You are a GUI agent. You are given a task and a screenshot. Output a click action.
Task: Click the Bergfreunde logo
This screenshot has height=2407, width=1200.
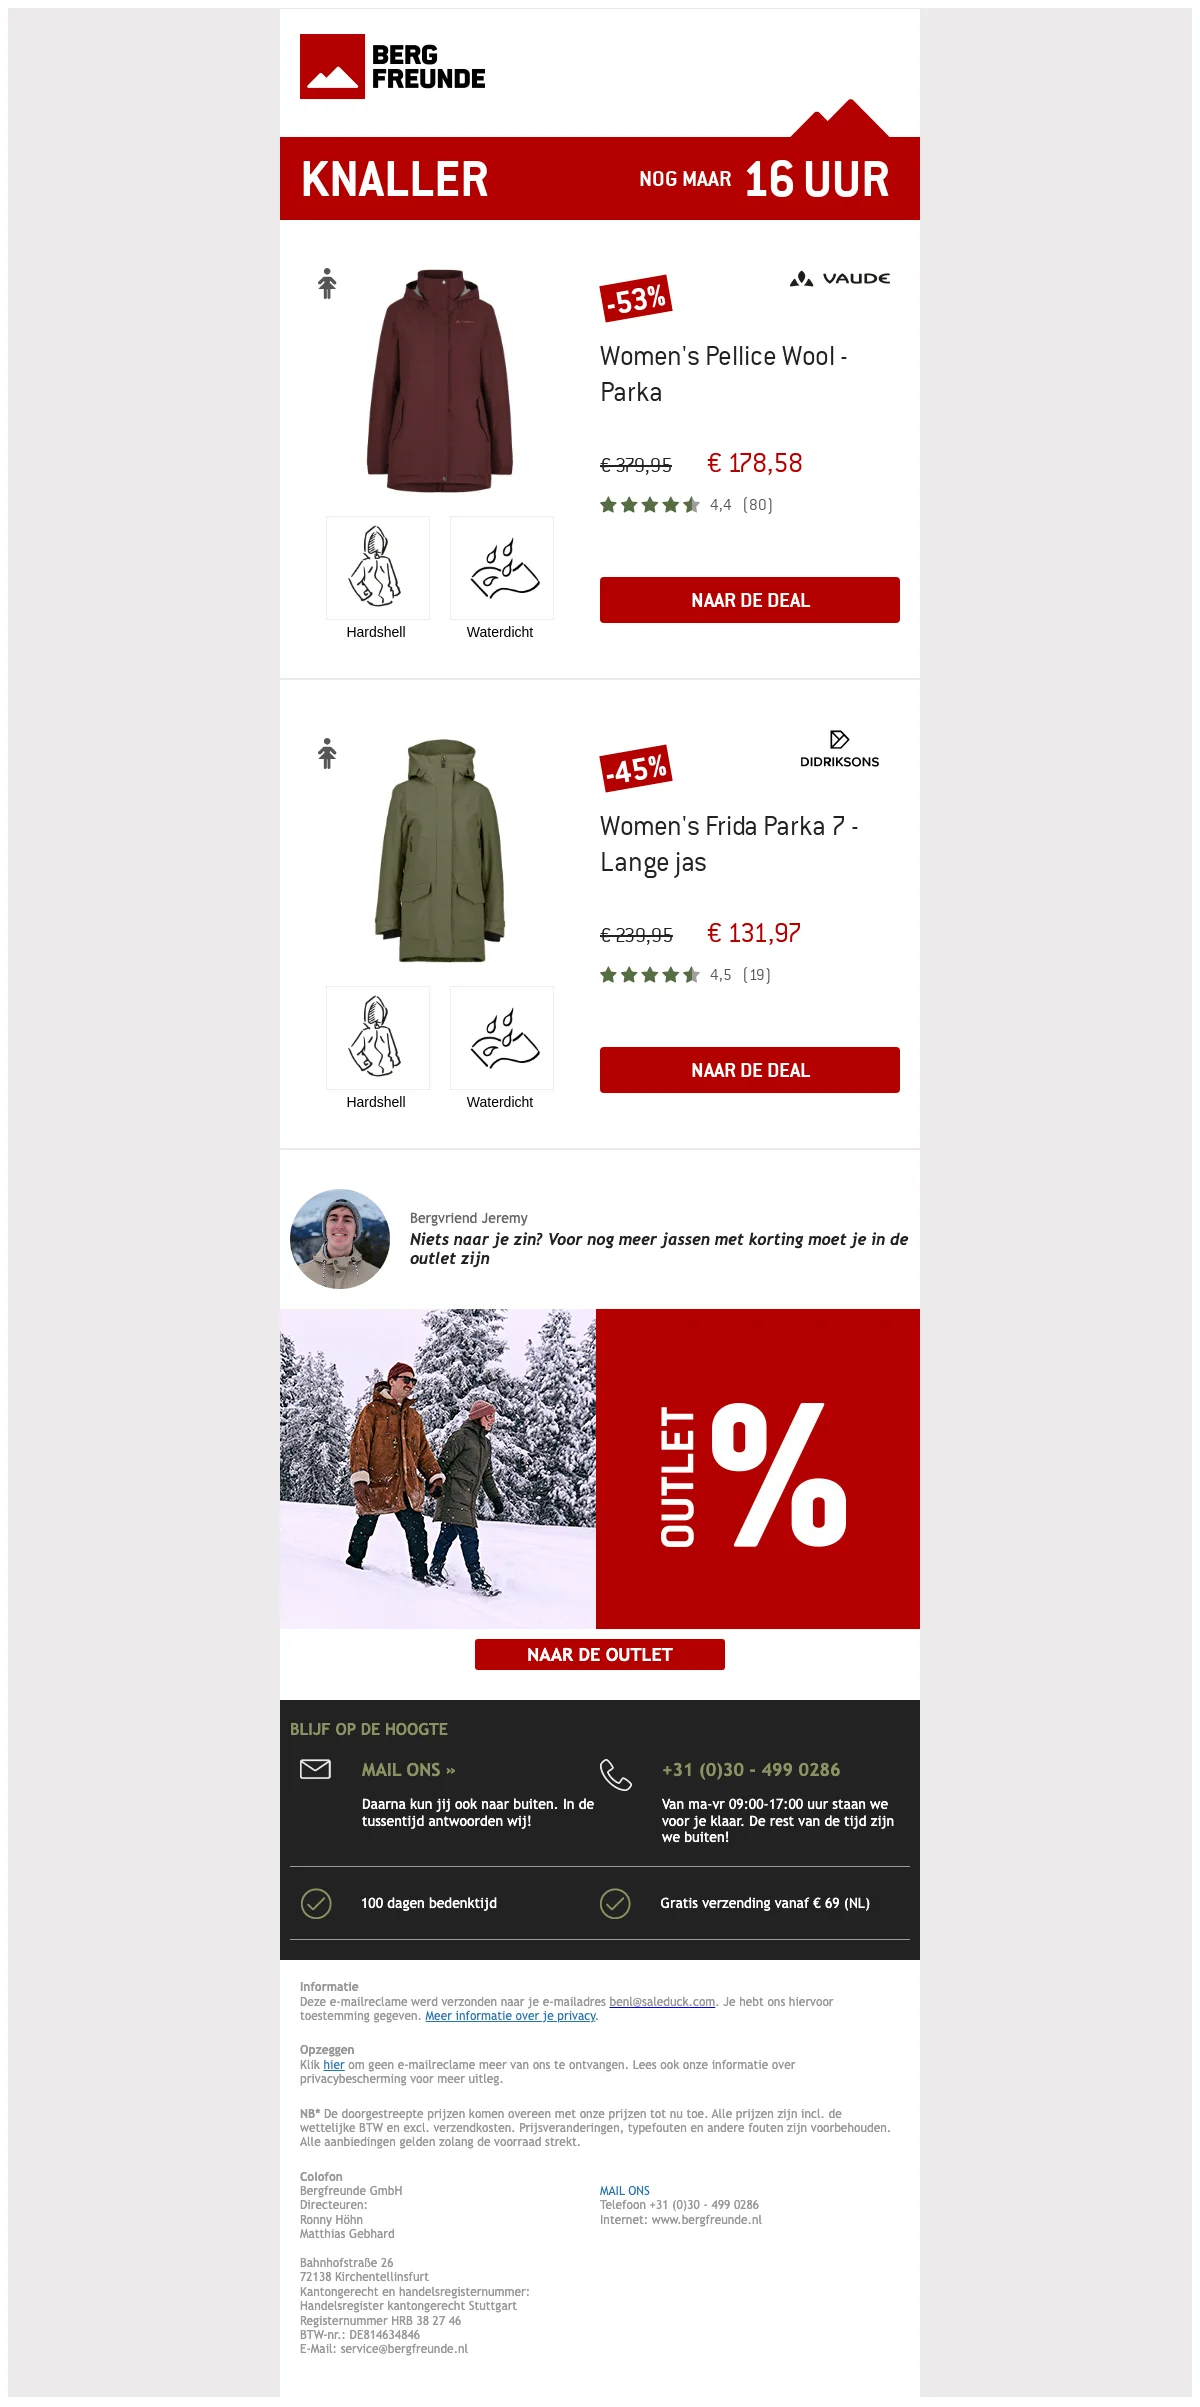pyautogui.click(x=393, y=66)
